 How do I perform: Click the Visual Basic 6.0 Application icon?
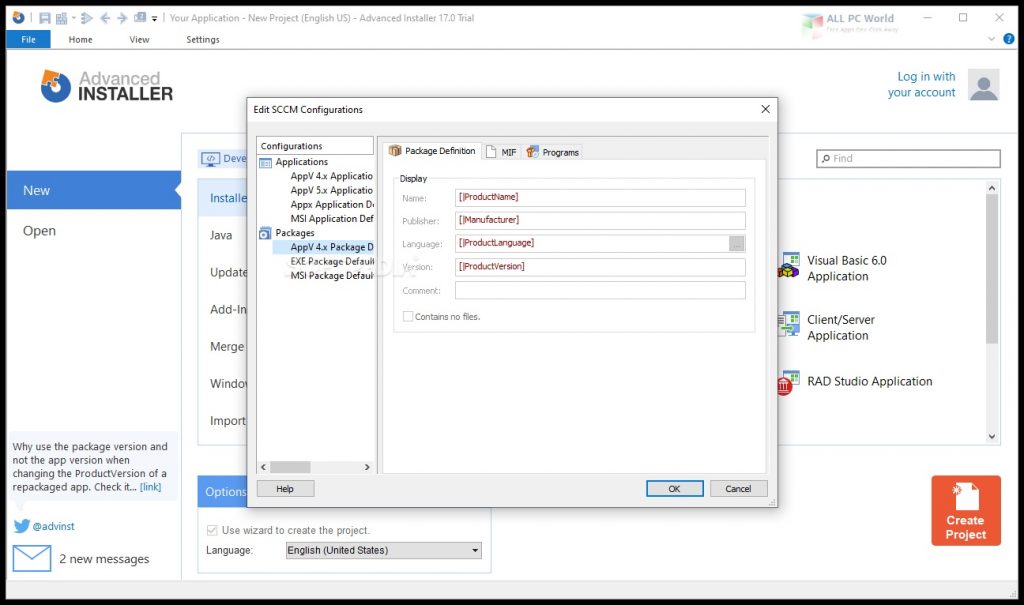click(x=788, y=267)
